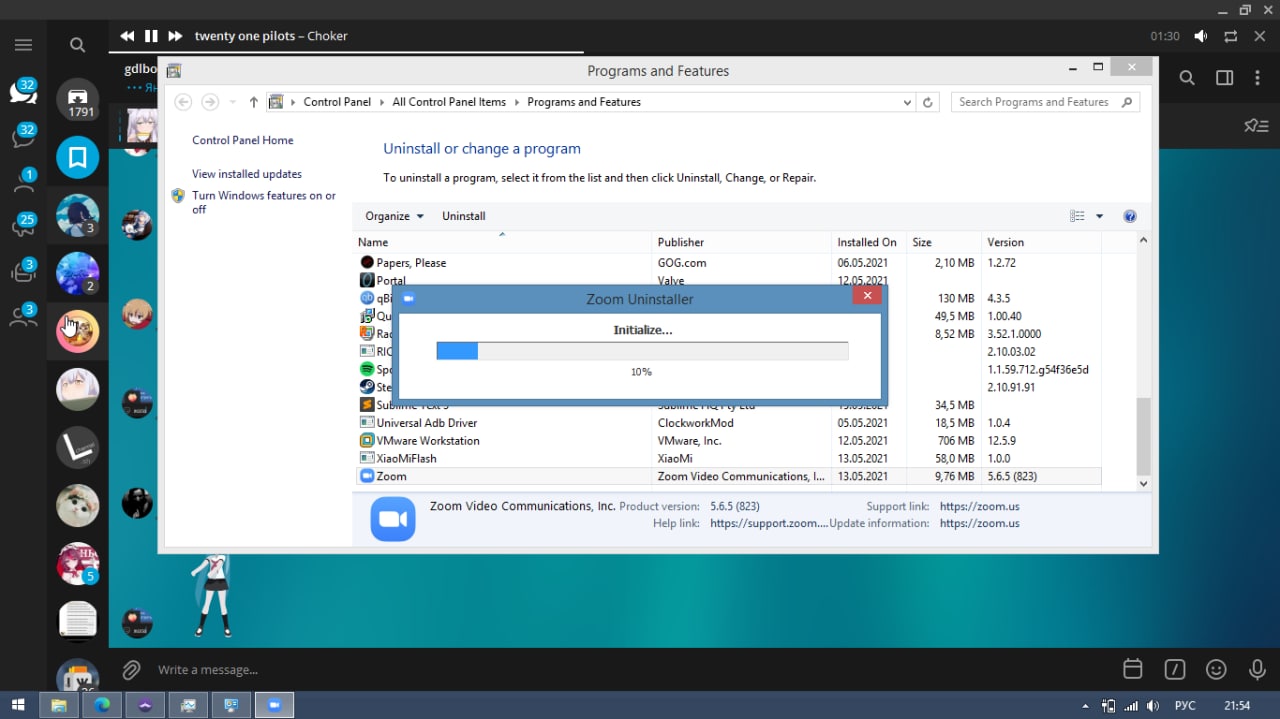Open the Windows Start button
The width and height of the screenshot is (1280, 719).
(18, 705)
